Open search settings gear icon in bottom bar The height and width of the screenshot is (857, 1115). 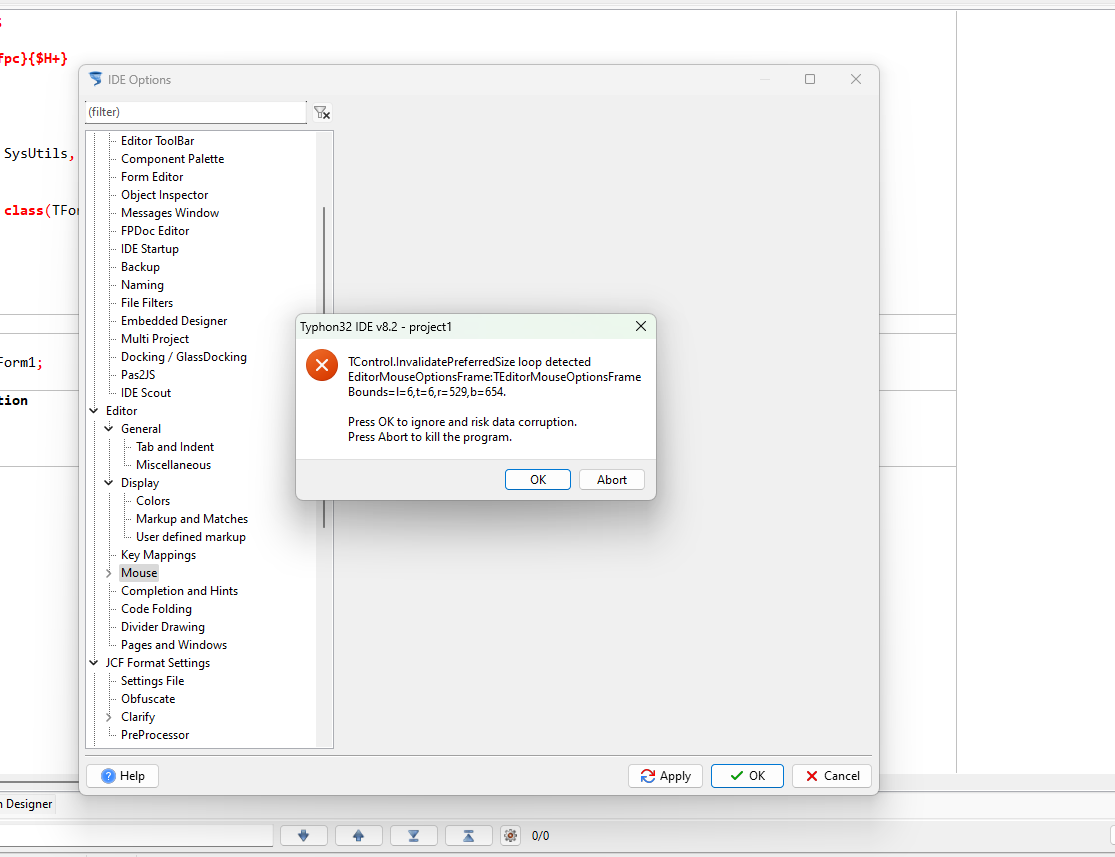(511, 836)
